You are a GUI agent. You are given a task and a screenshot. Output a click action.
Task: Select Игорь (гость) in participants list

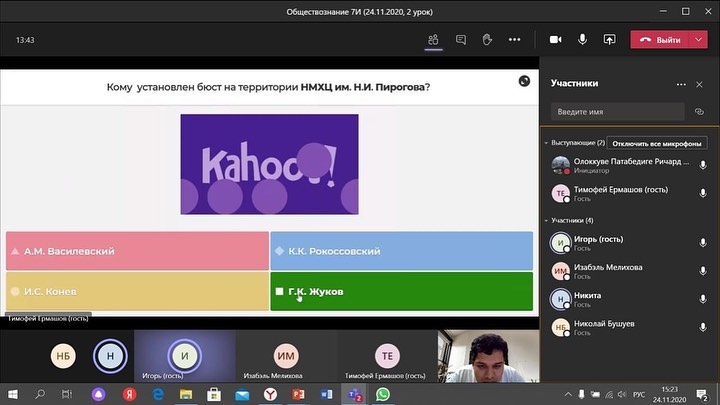pyautogui.click(x=629, y=243)
